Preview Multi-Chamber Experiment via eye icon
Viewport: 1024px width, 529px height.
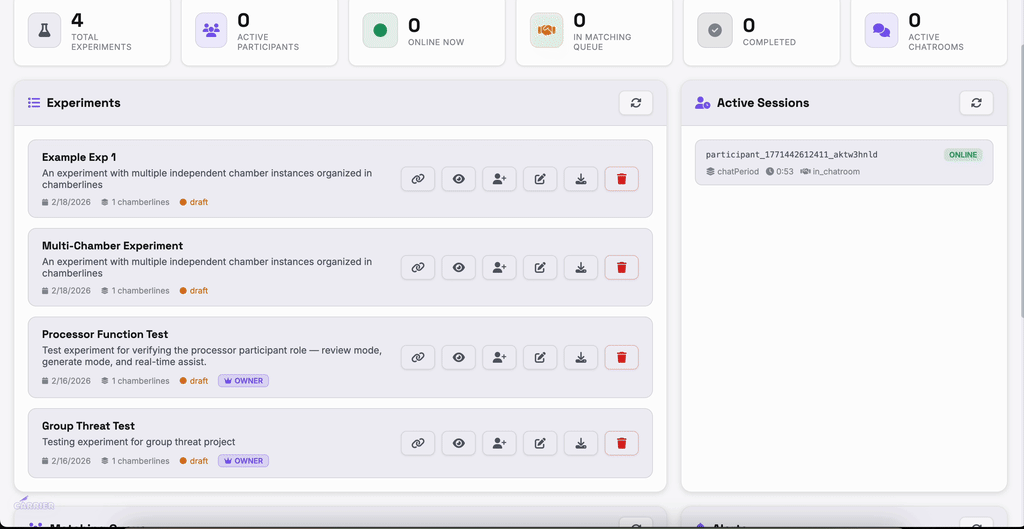pos(458,267)
